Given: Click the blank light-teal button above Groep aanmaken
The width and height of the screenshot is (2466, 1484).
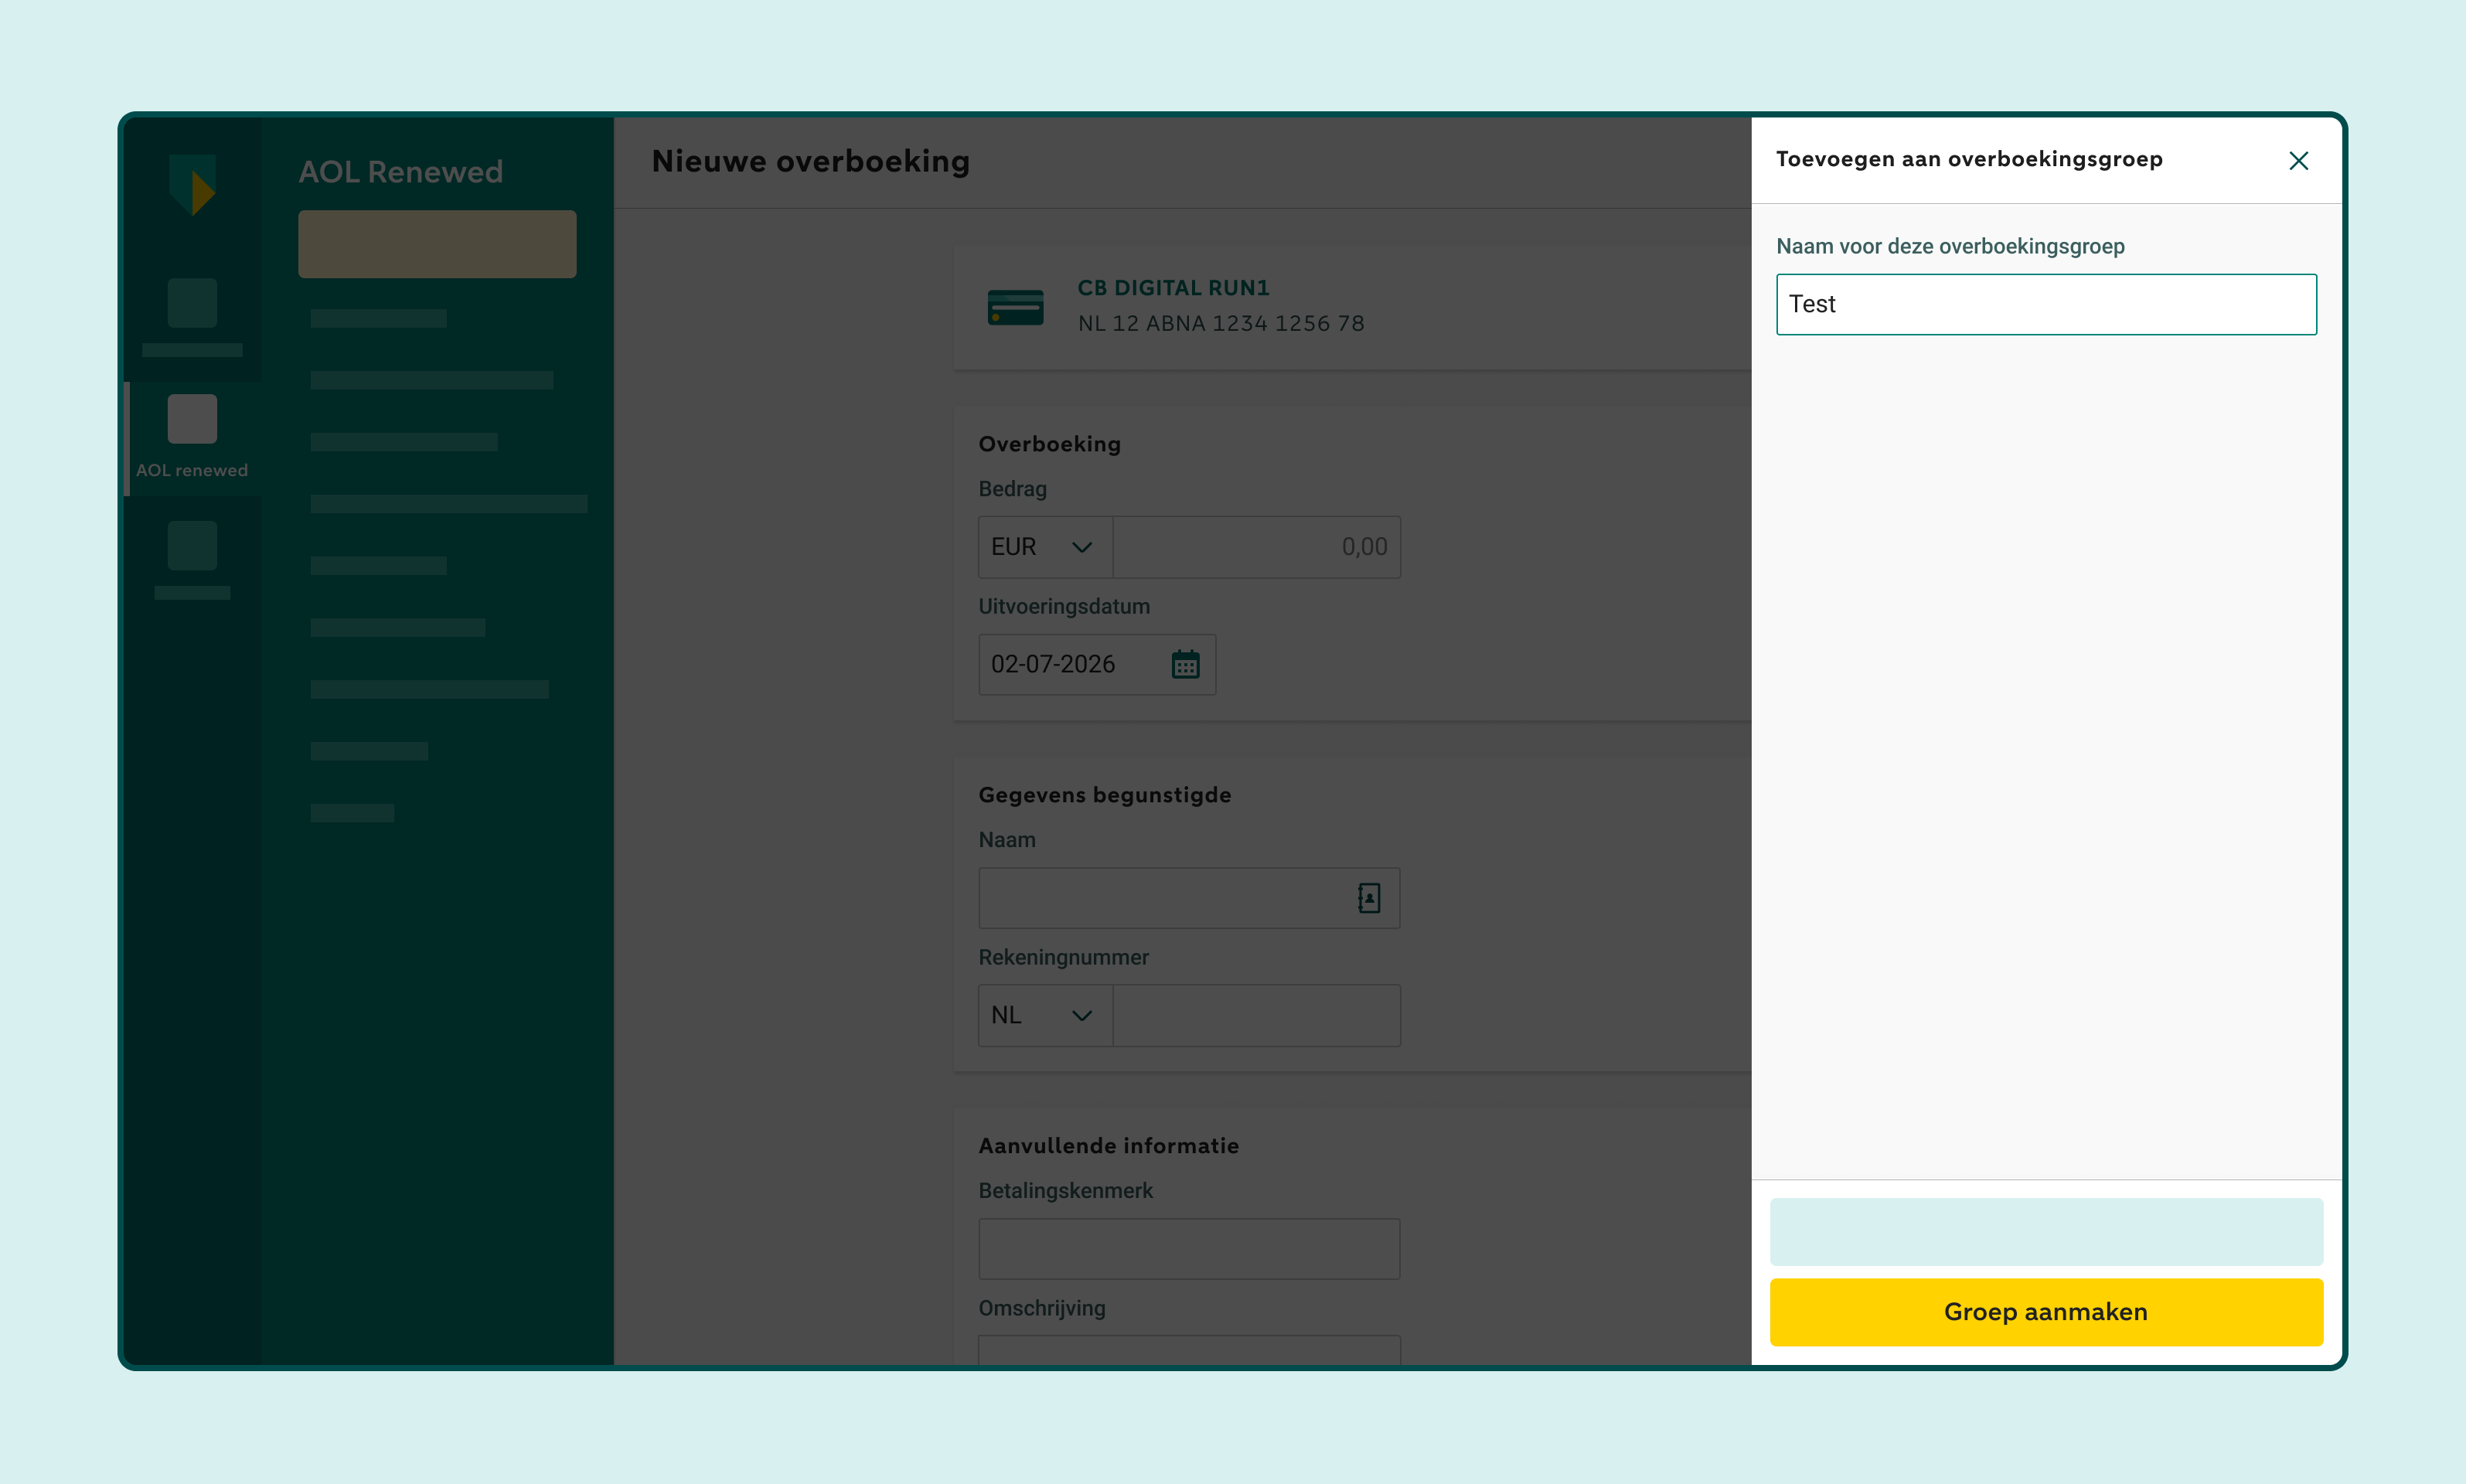Looking at the screenshot, I should pyautogui.click(x=2046, y=1231).
